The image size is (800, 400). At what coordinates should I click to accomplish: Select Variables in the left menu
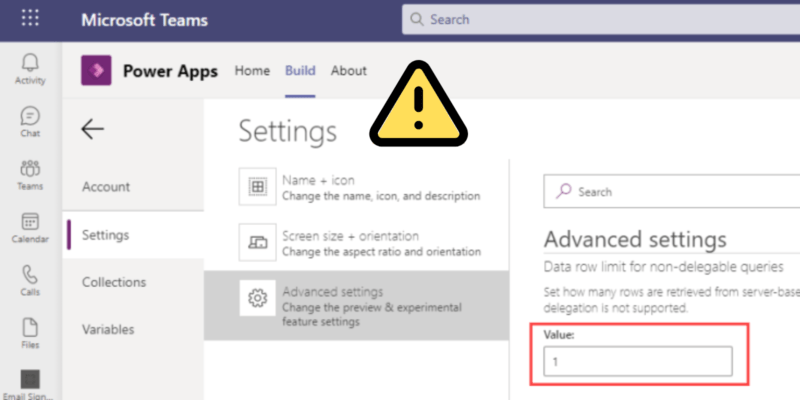[108, 329]
